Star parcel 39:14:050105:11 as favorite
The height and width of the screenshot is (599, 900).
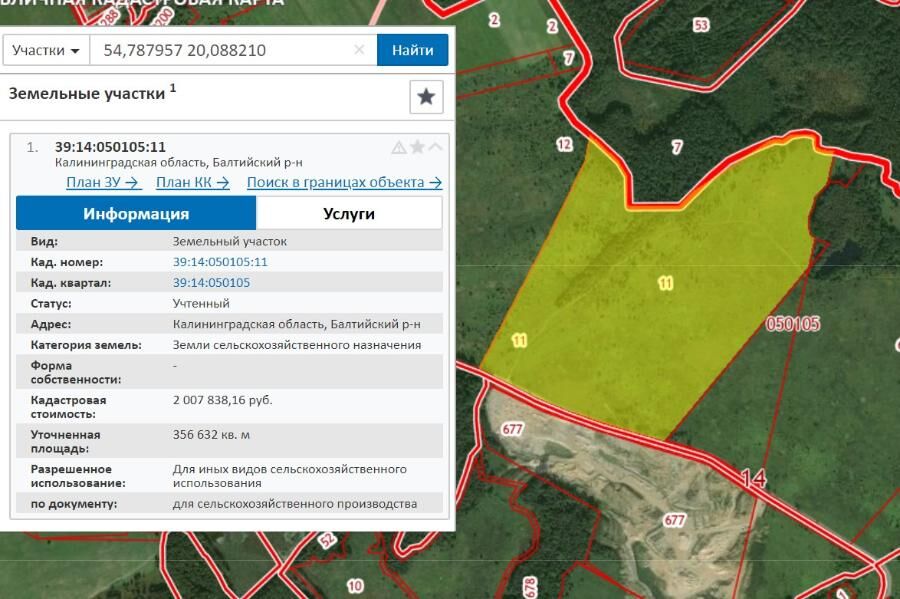tap(417, 147)
